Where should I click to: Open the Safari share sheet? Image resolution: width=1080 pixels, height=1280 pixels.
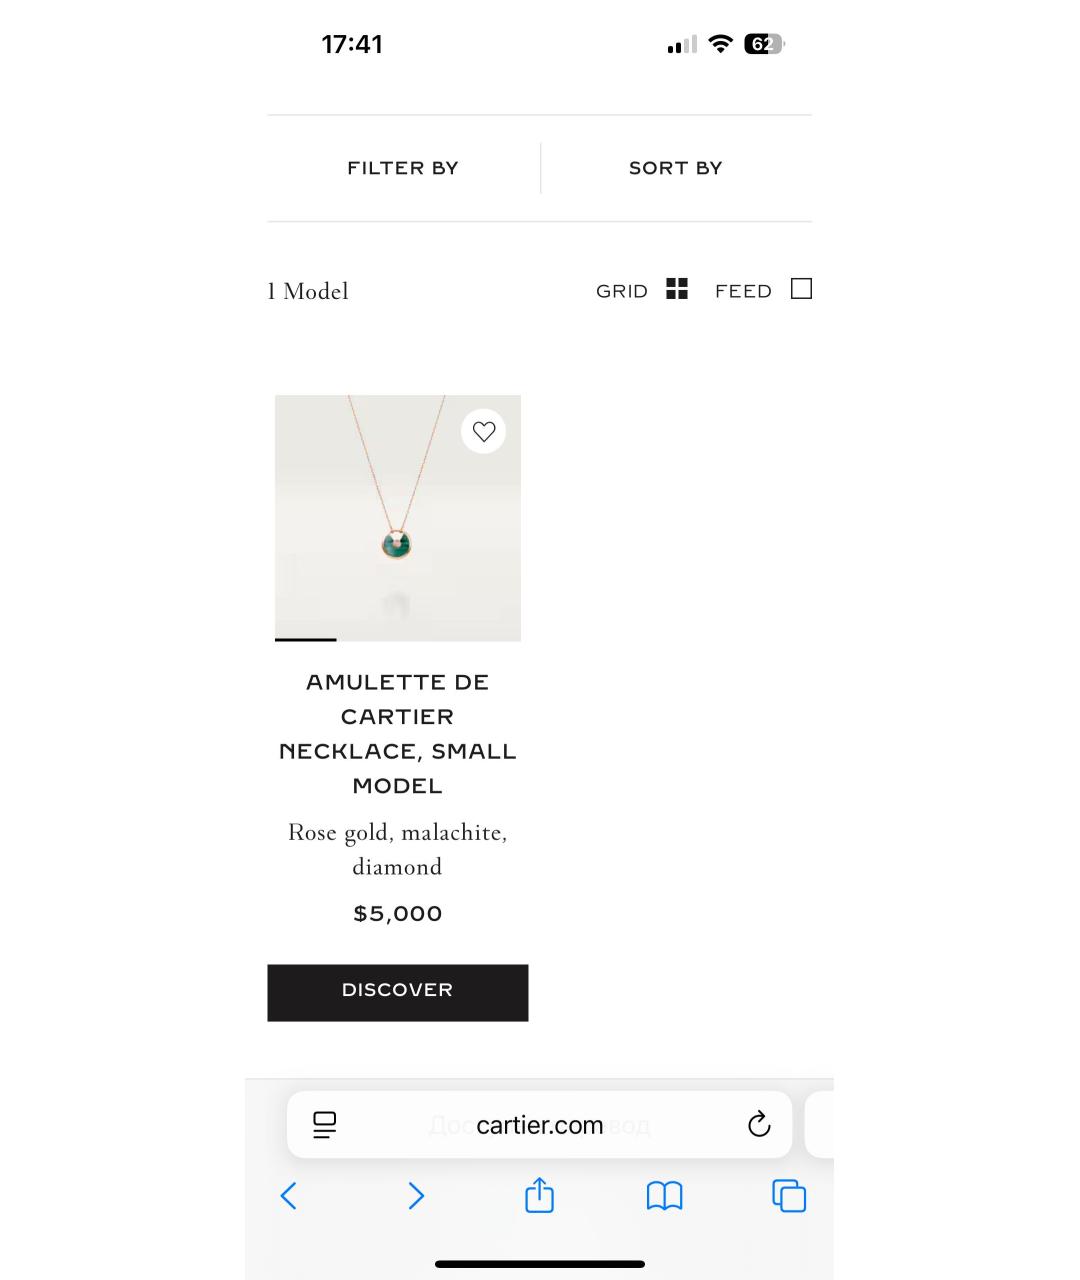coord(539,1195)
